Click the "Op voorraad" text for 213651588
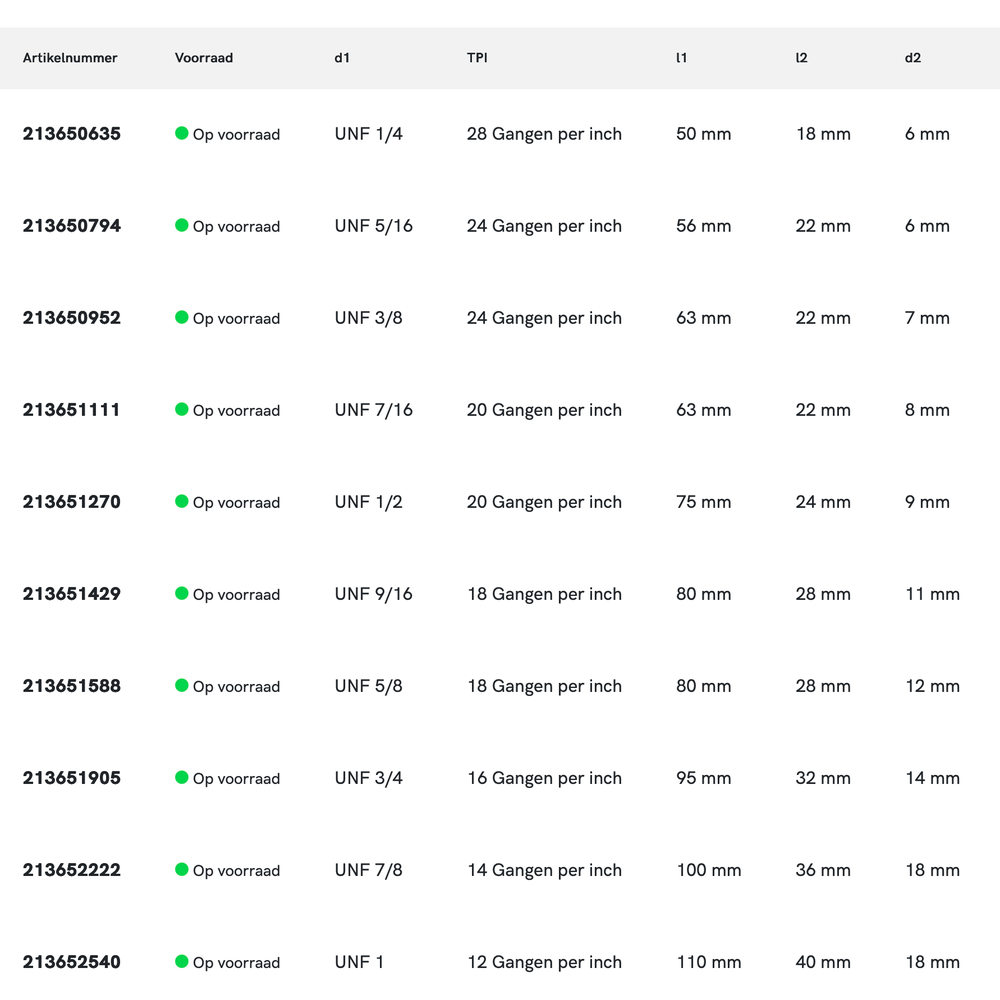This screenshot has height=1000, width=1000. point(236,687)
